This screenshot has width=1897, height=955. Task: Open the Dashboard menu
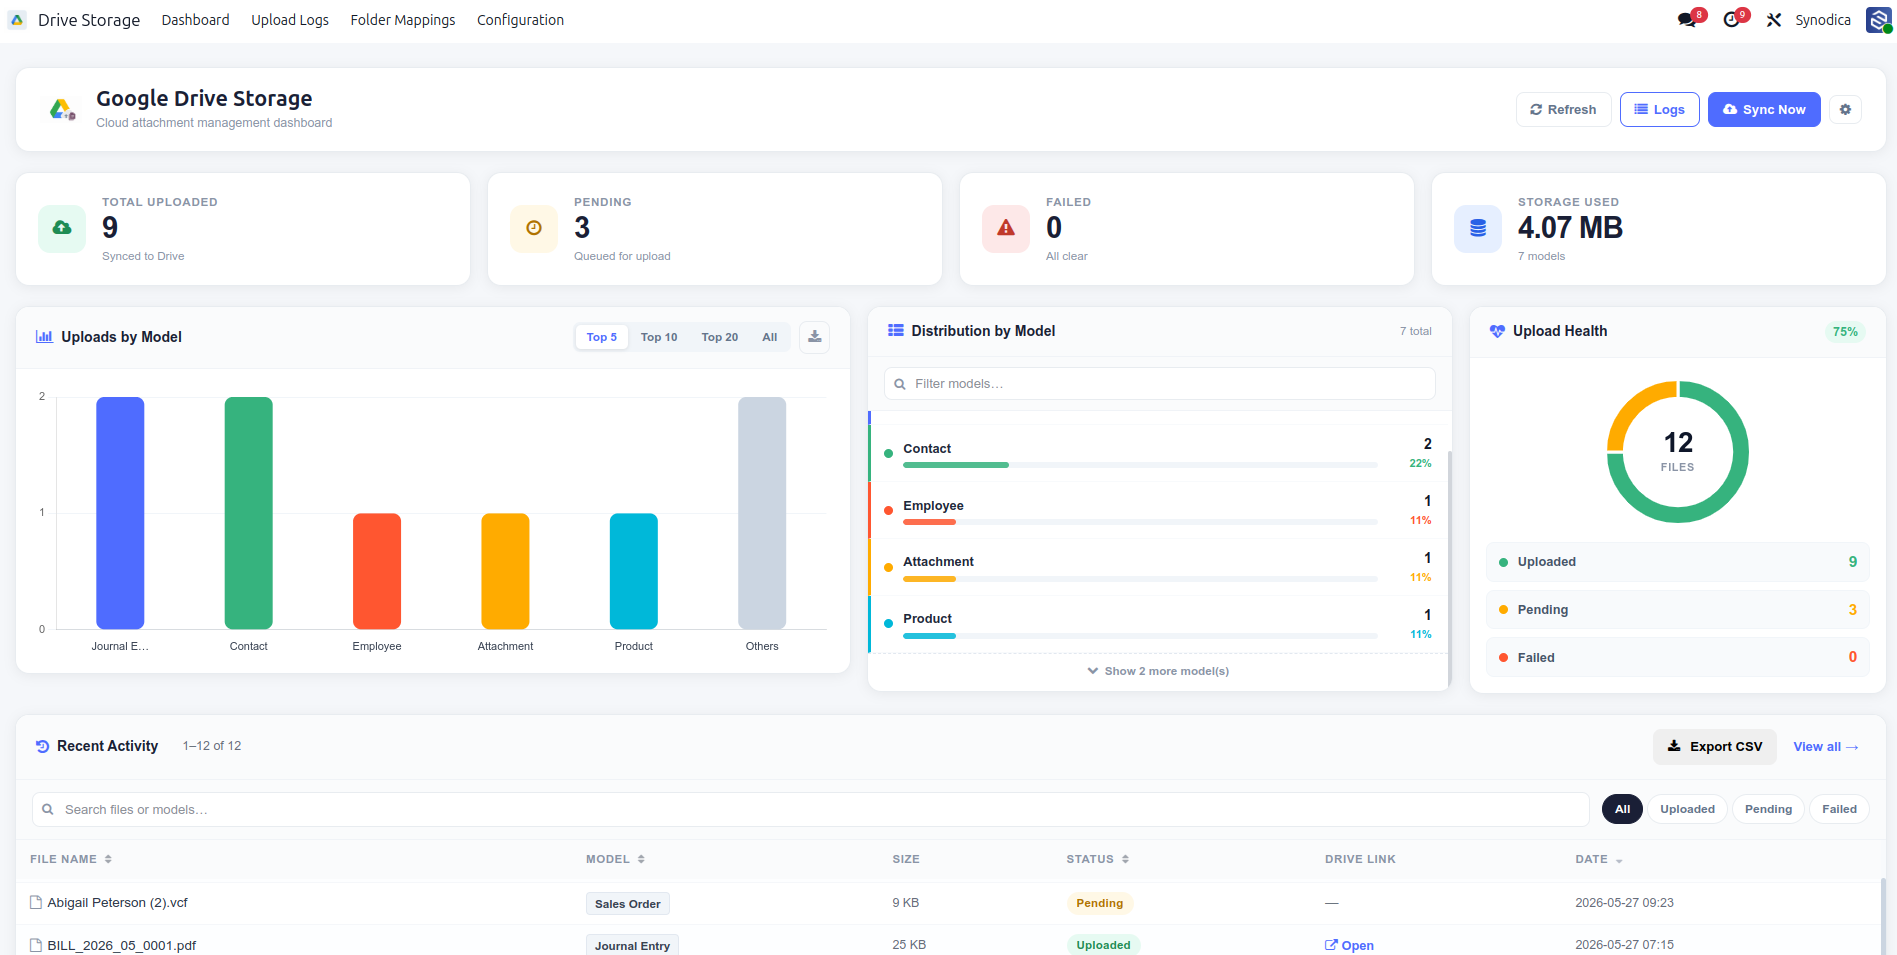[x=196, y=20]
